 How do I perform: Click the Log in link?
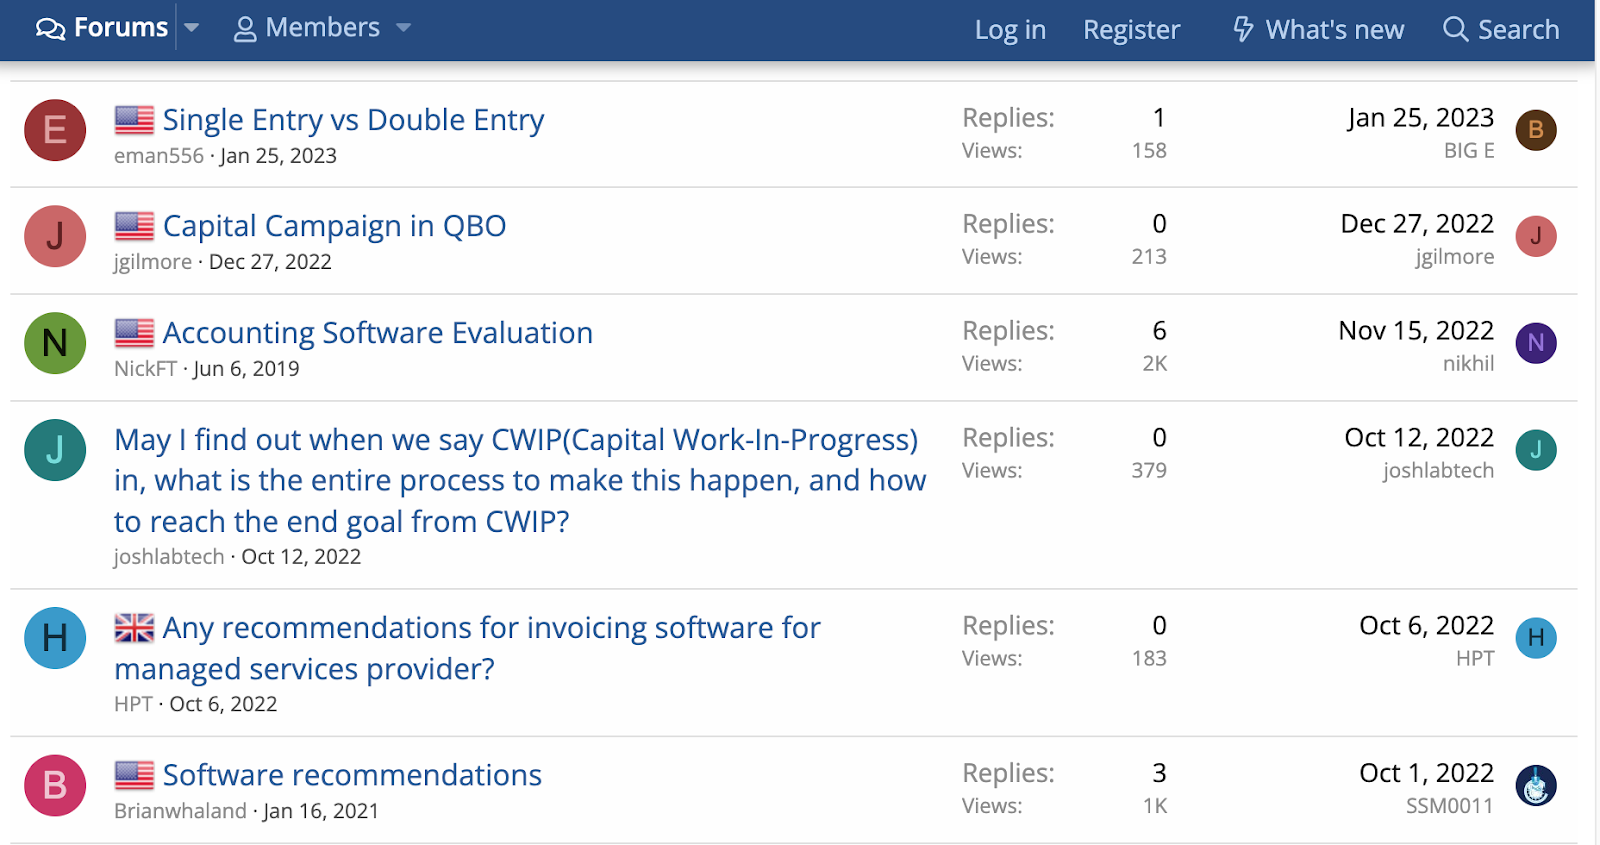point(1010,29)
